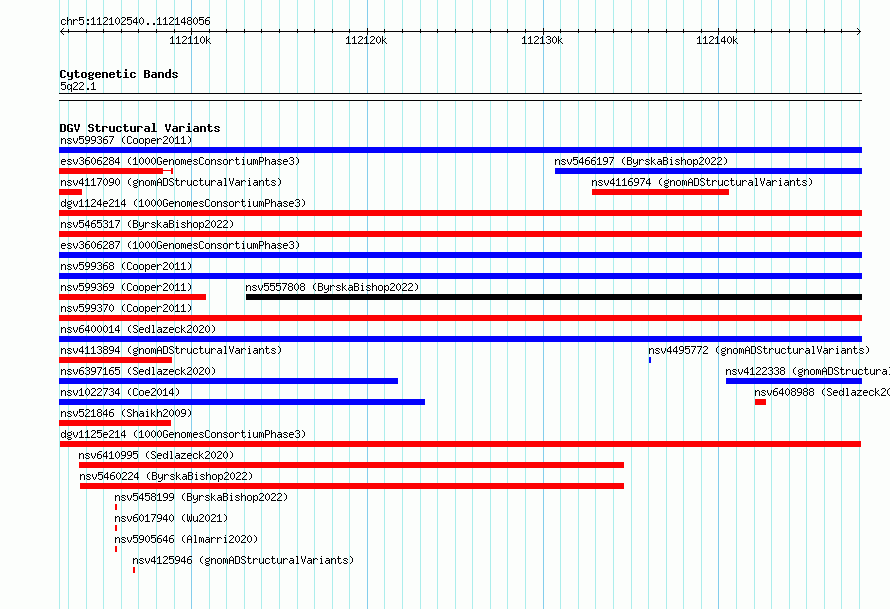Click the tiny blue nsv4495772 marker
The height and width of the screenshot is (609, 890).
point(650,360)
